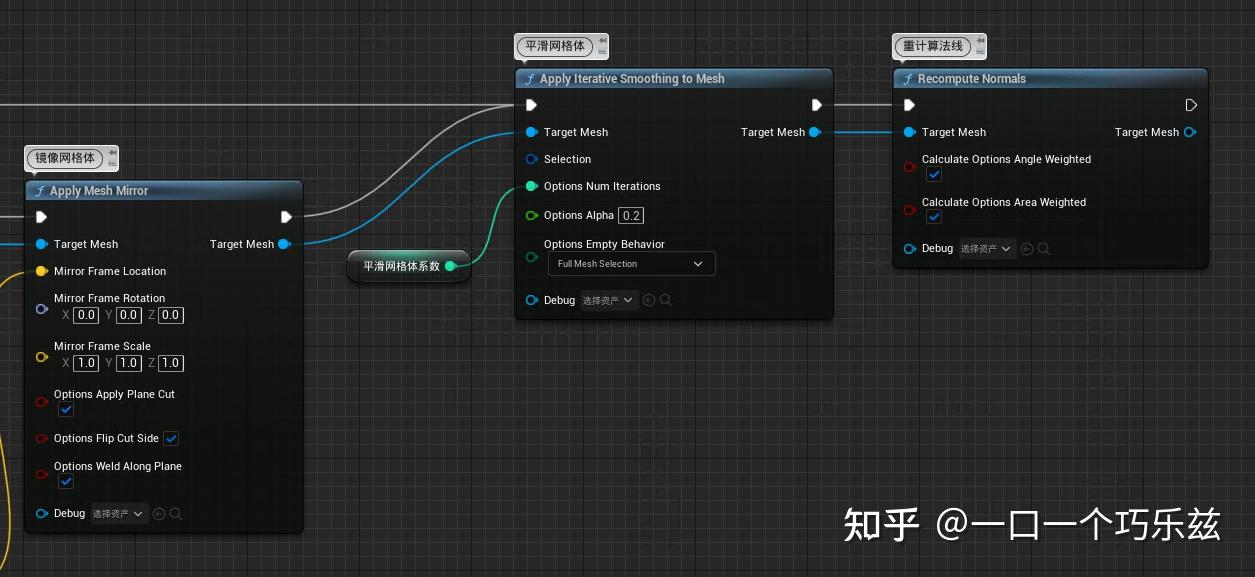
Task: Click the magnifier browse icon beside Recompute Normals Debug
Action: [1043, 248]
